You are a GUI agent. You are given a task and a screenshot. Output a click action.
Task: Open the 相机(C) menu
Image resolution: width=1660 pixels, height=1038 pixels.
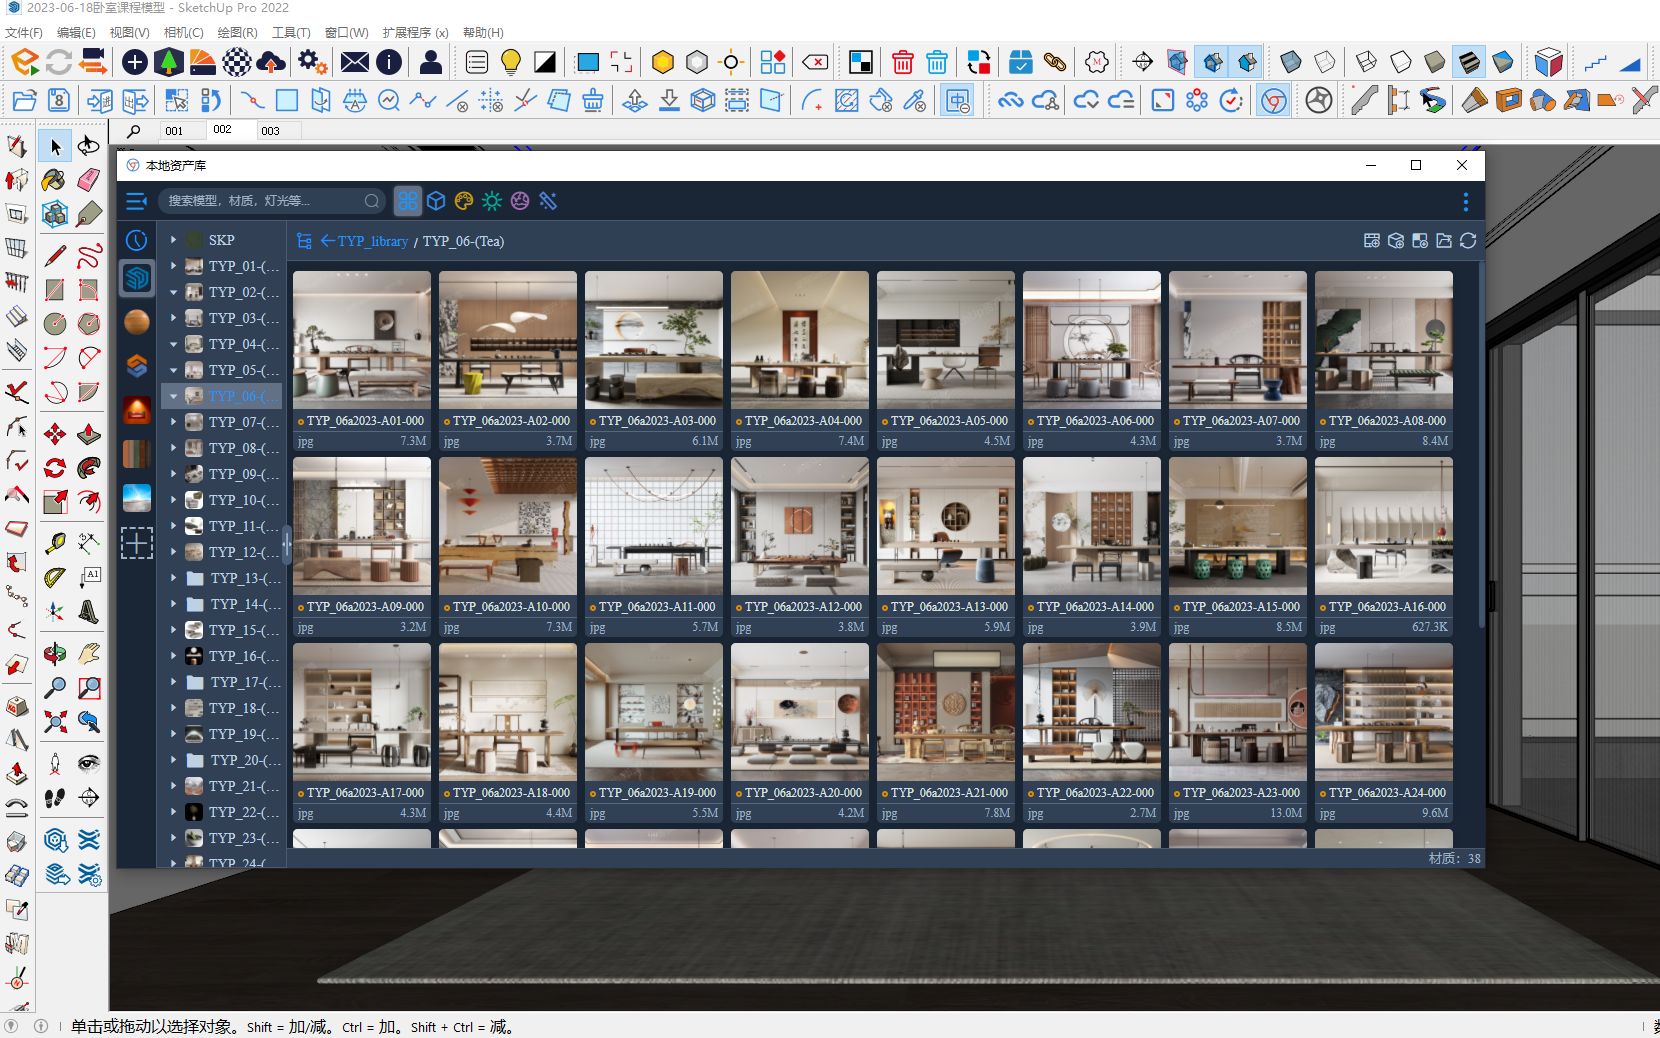(x=183, y=32)
